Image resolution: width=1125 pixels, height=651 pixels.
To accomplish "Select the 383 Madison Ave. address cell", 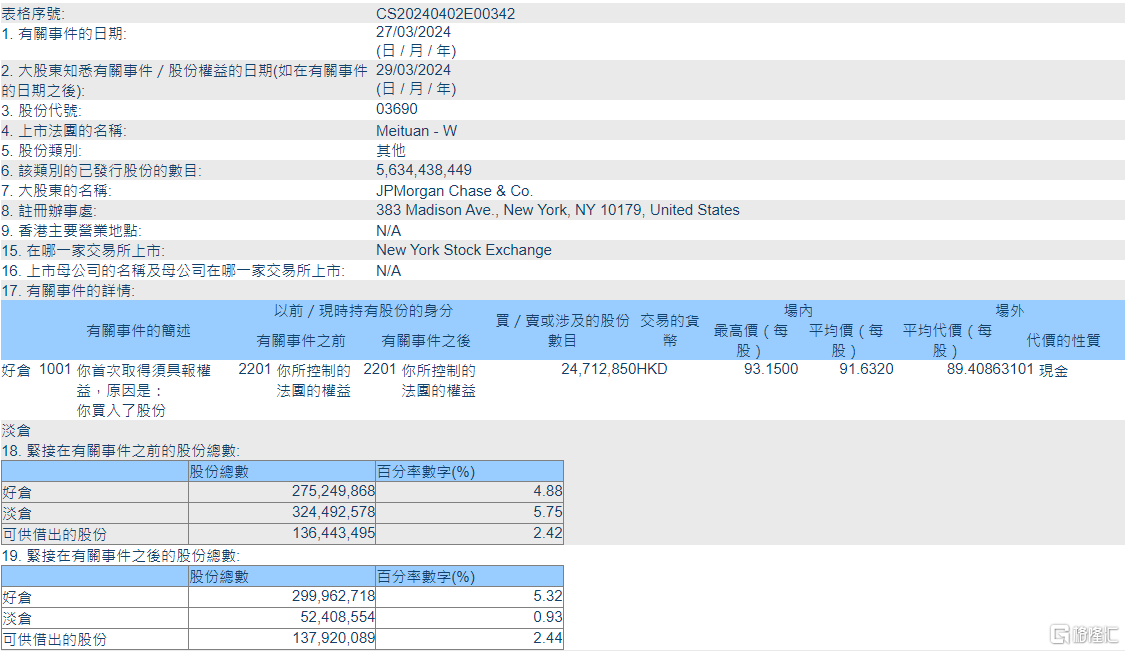I will click(557, 210).
